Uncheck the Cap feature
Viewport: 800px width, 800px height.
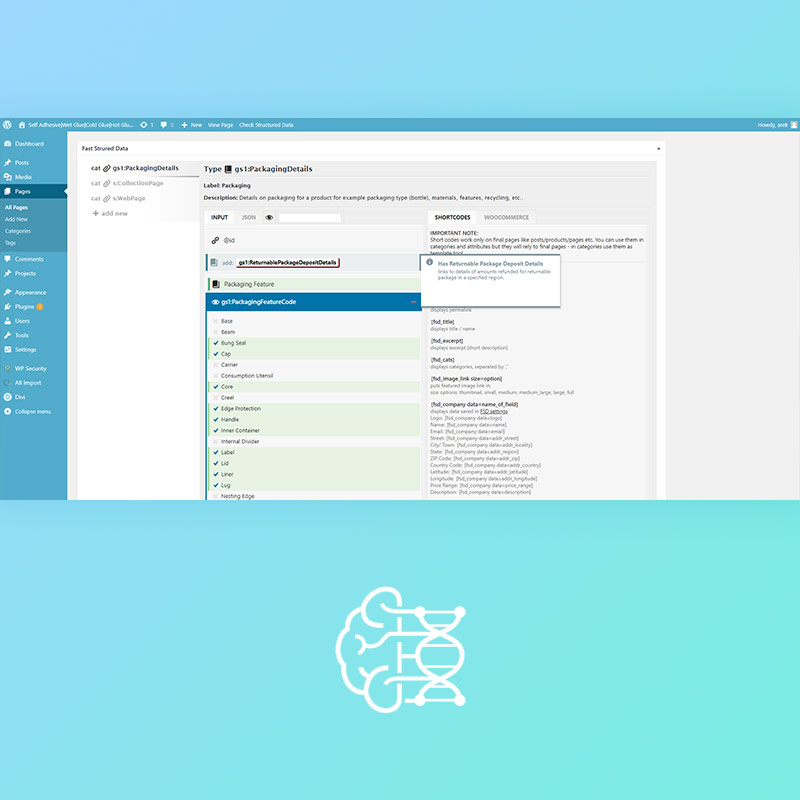(x=215, y=354)
